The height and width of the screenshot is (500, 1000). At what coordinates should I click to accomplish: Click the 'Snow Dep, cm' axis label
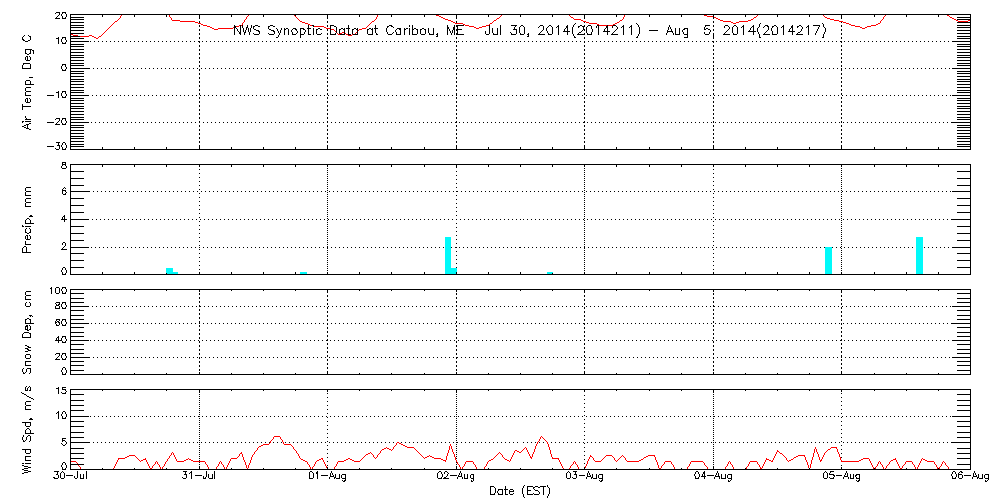(28, 331)
